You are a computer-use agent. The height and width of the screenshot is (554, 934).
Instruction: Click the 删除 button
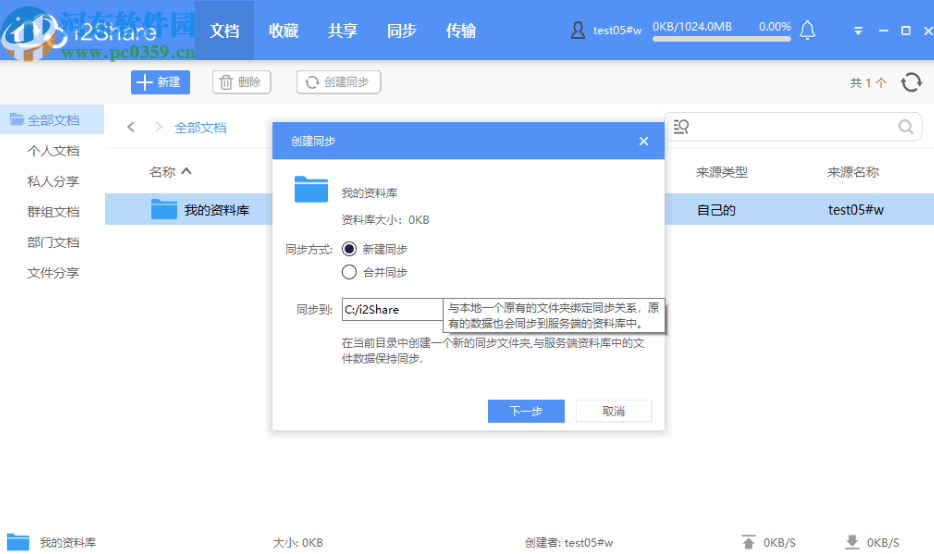[241, 82]
